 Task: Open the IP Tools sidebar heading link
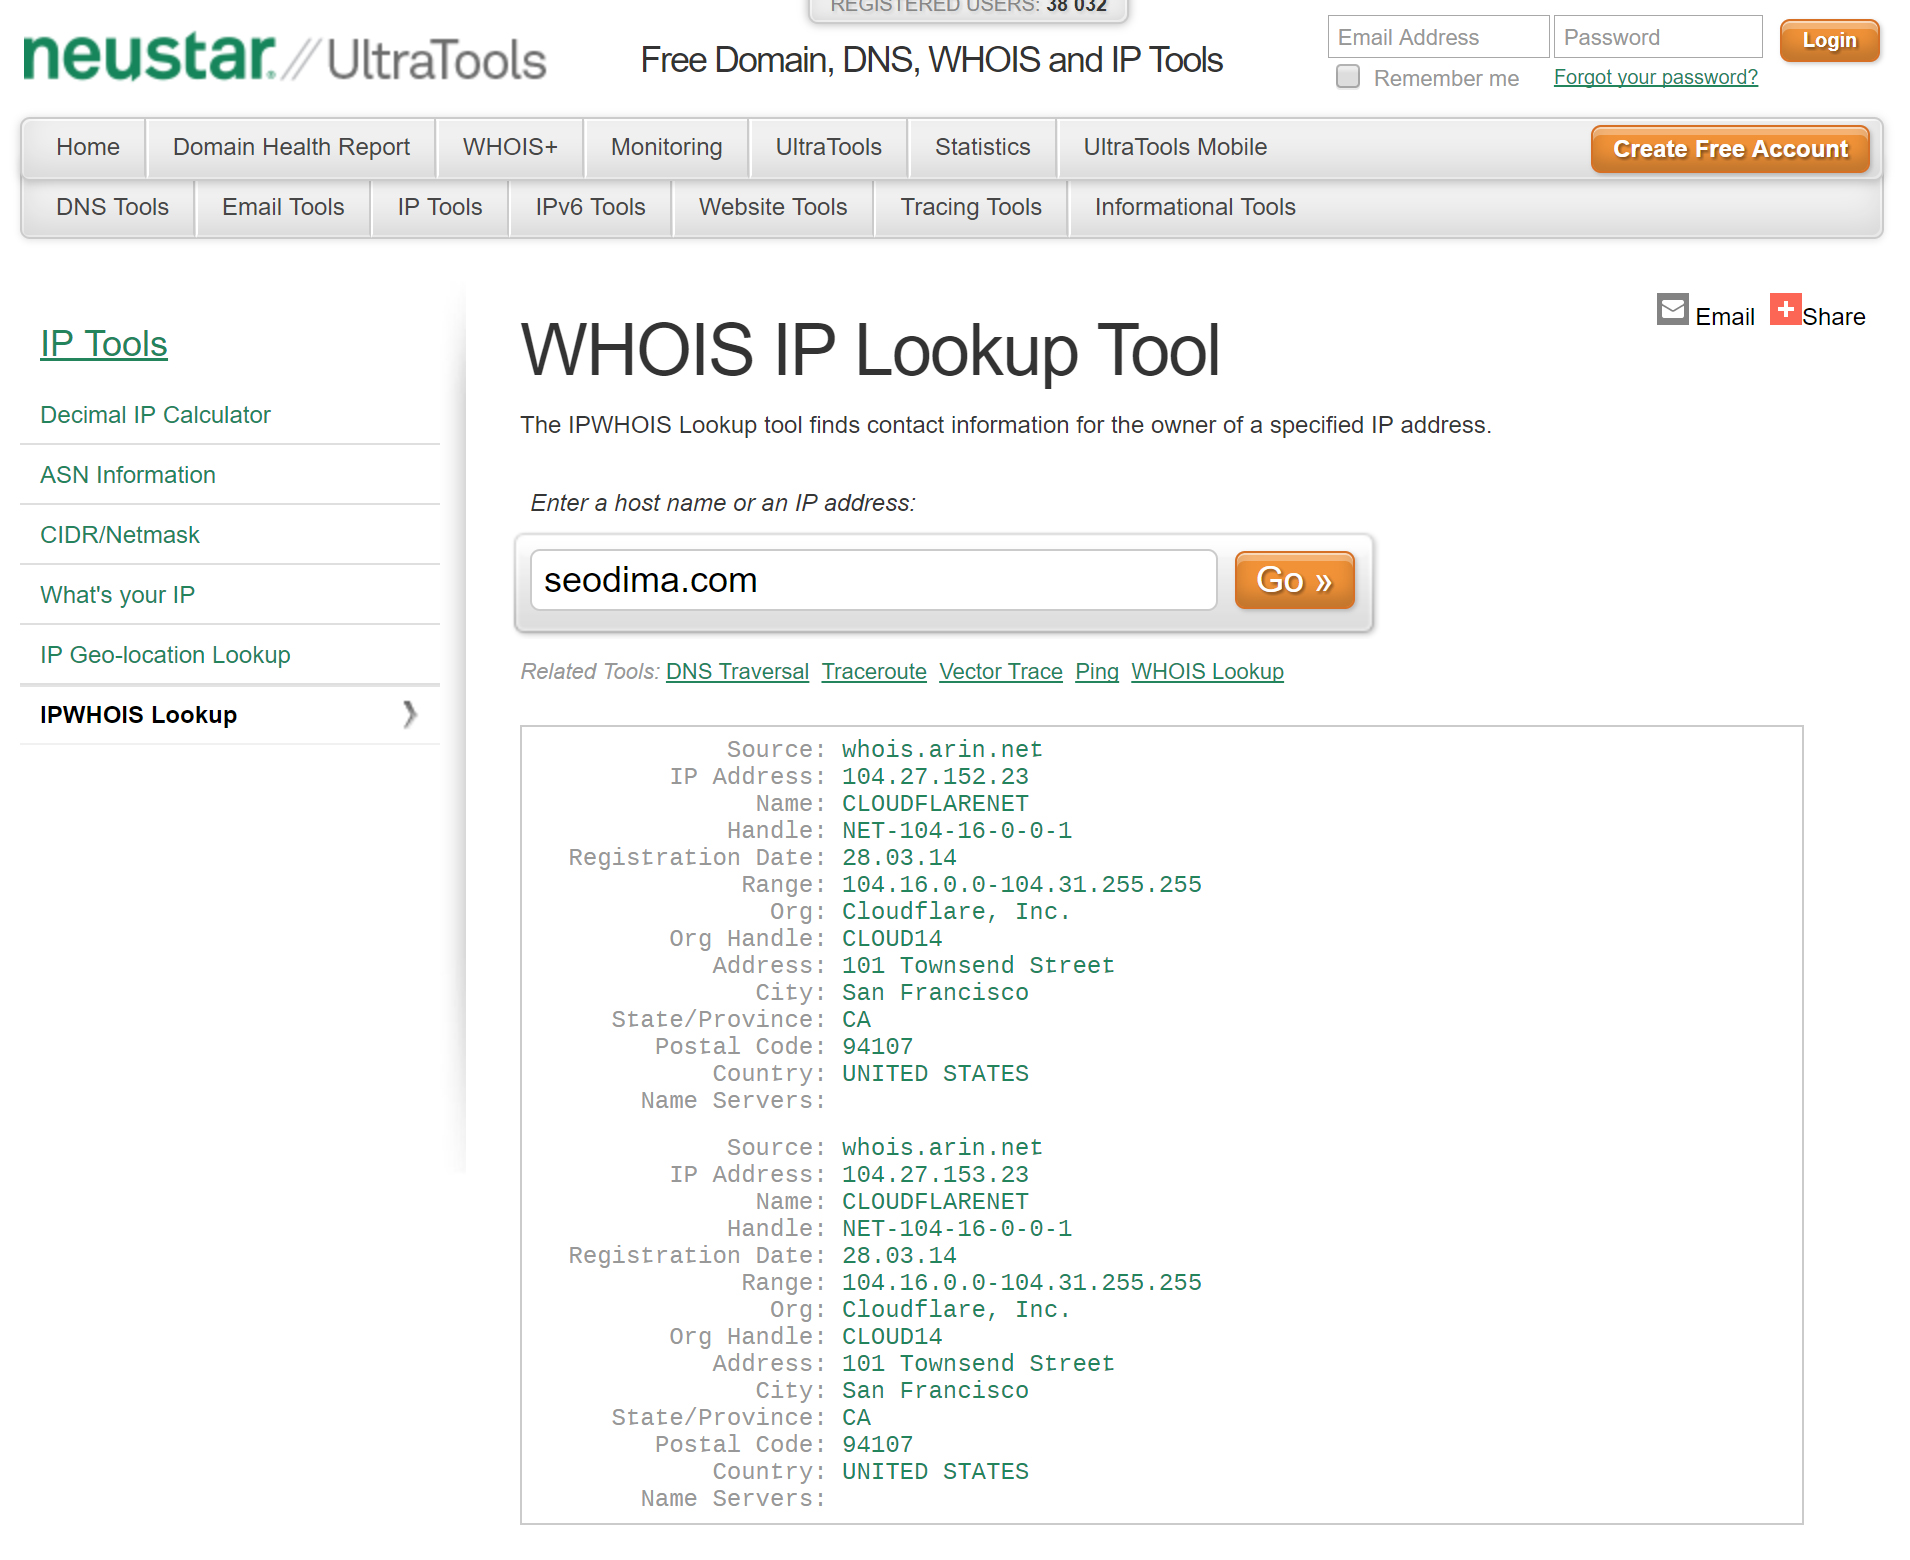point(104,344)
